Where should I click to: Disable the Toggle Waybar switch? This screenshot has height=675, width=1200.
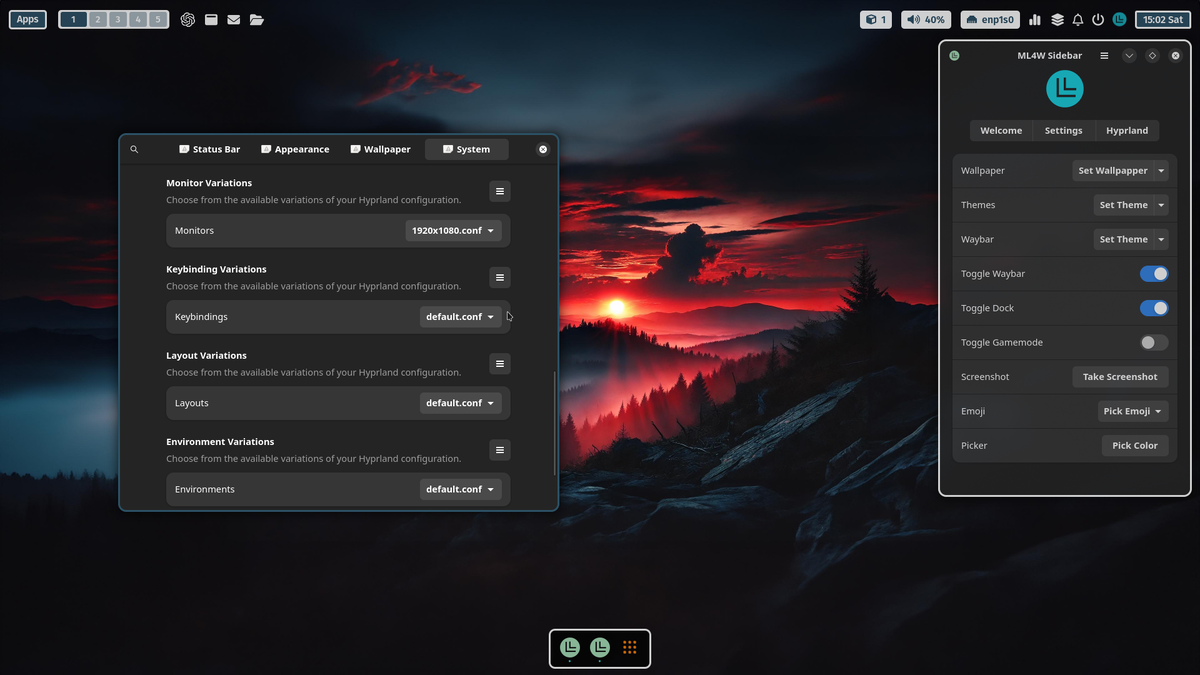point(1154,273)
